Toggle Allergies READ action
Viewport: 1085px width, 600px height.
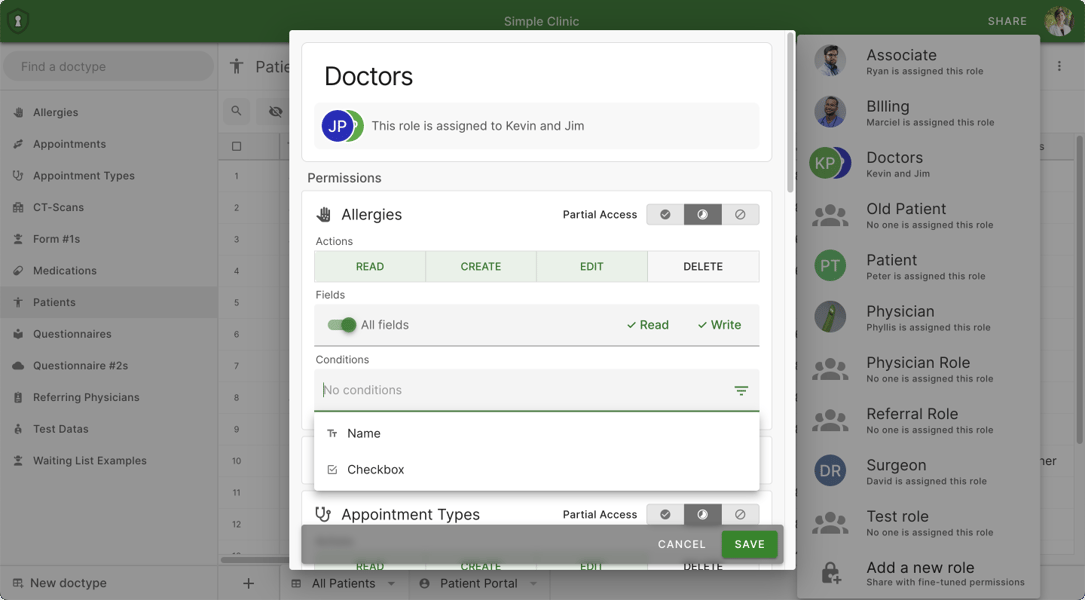[370, 266]
